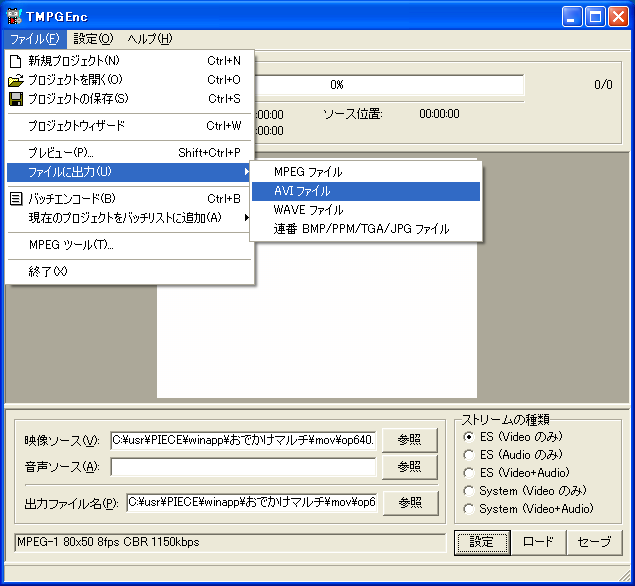Image resolution: width=635 pixels, height=586 pixels.
Task: Click the ソース位置 time 00:00:00
Action: coord(439,114)
